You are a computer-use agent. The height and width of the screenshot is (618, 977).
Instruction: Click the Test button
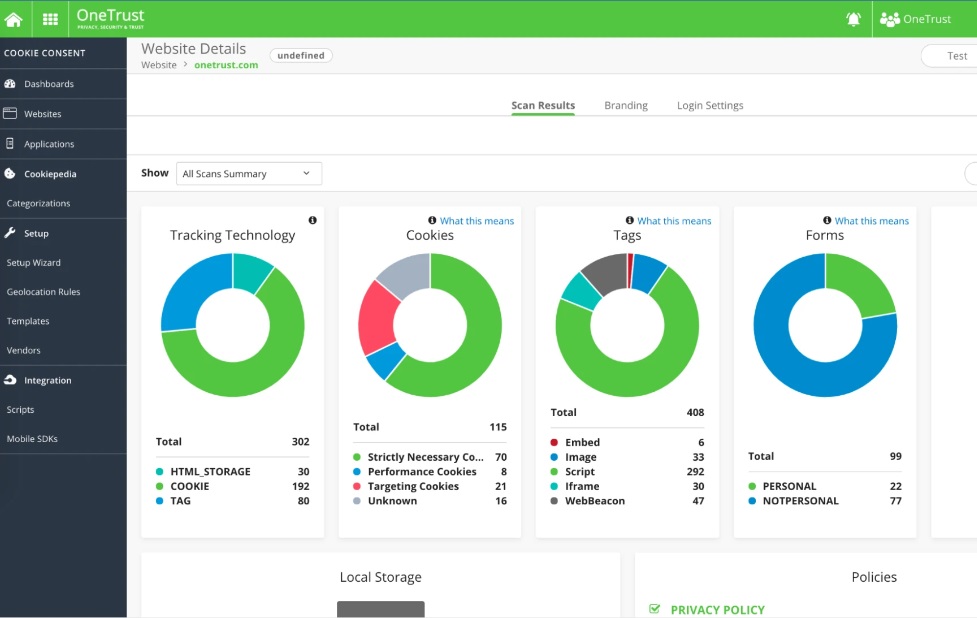click(950, 55)
